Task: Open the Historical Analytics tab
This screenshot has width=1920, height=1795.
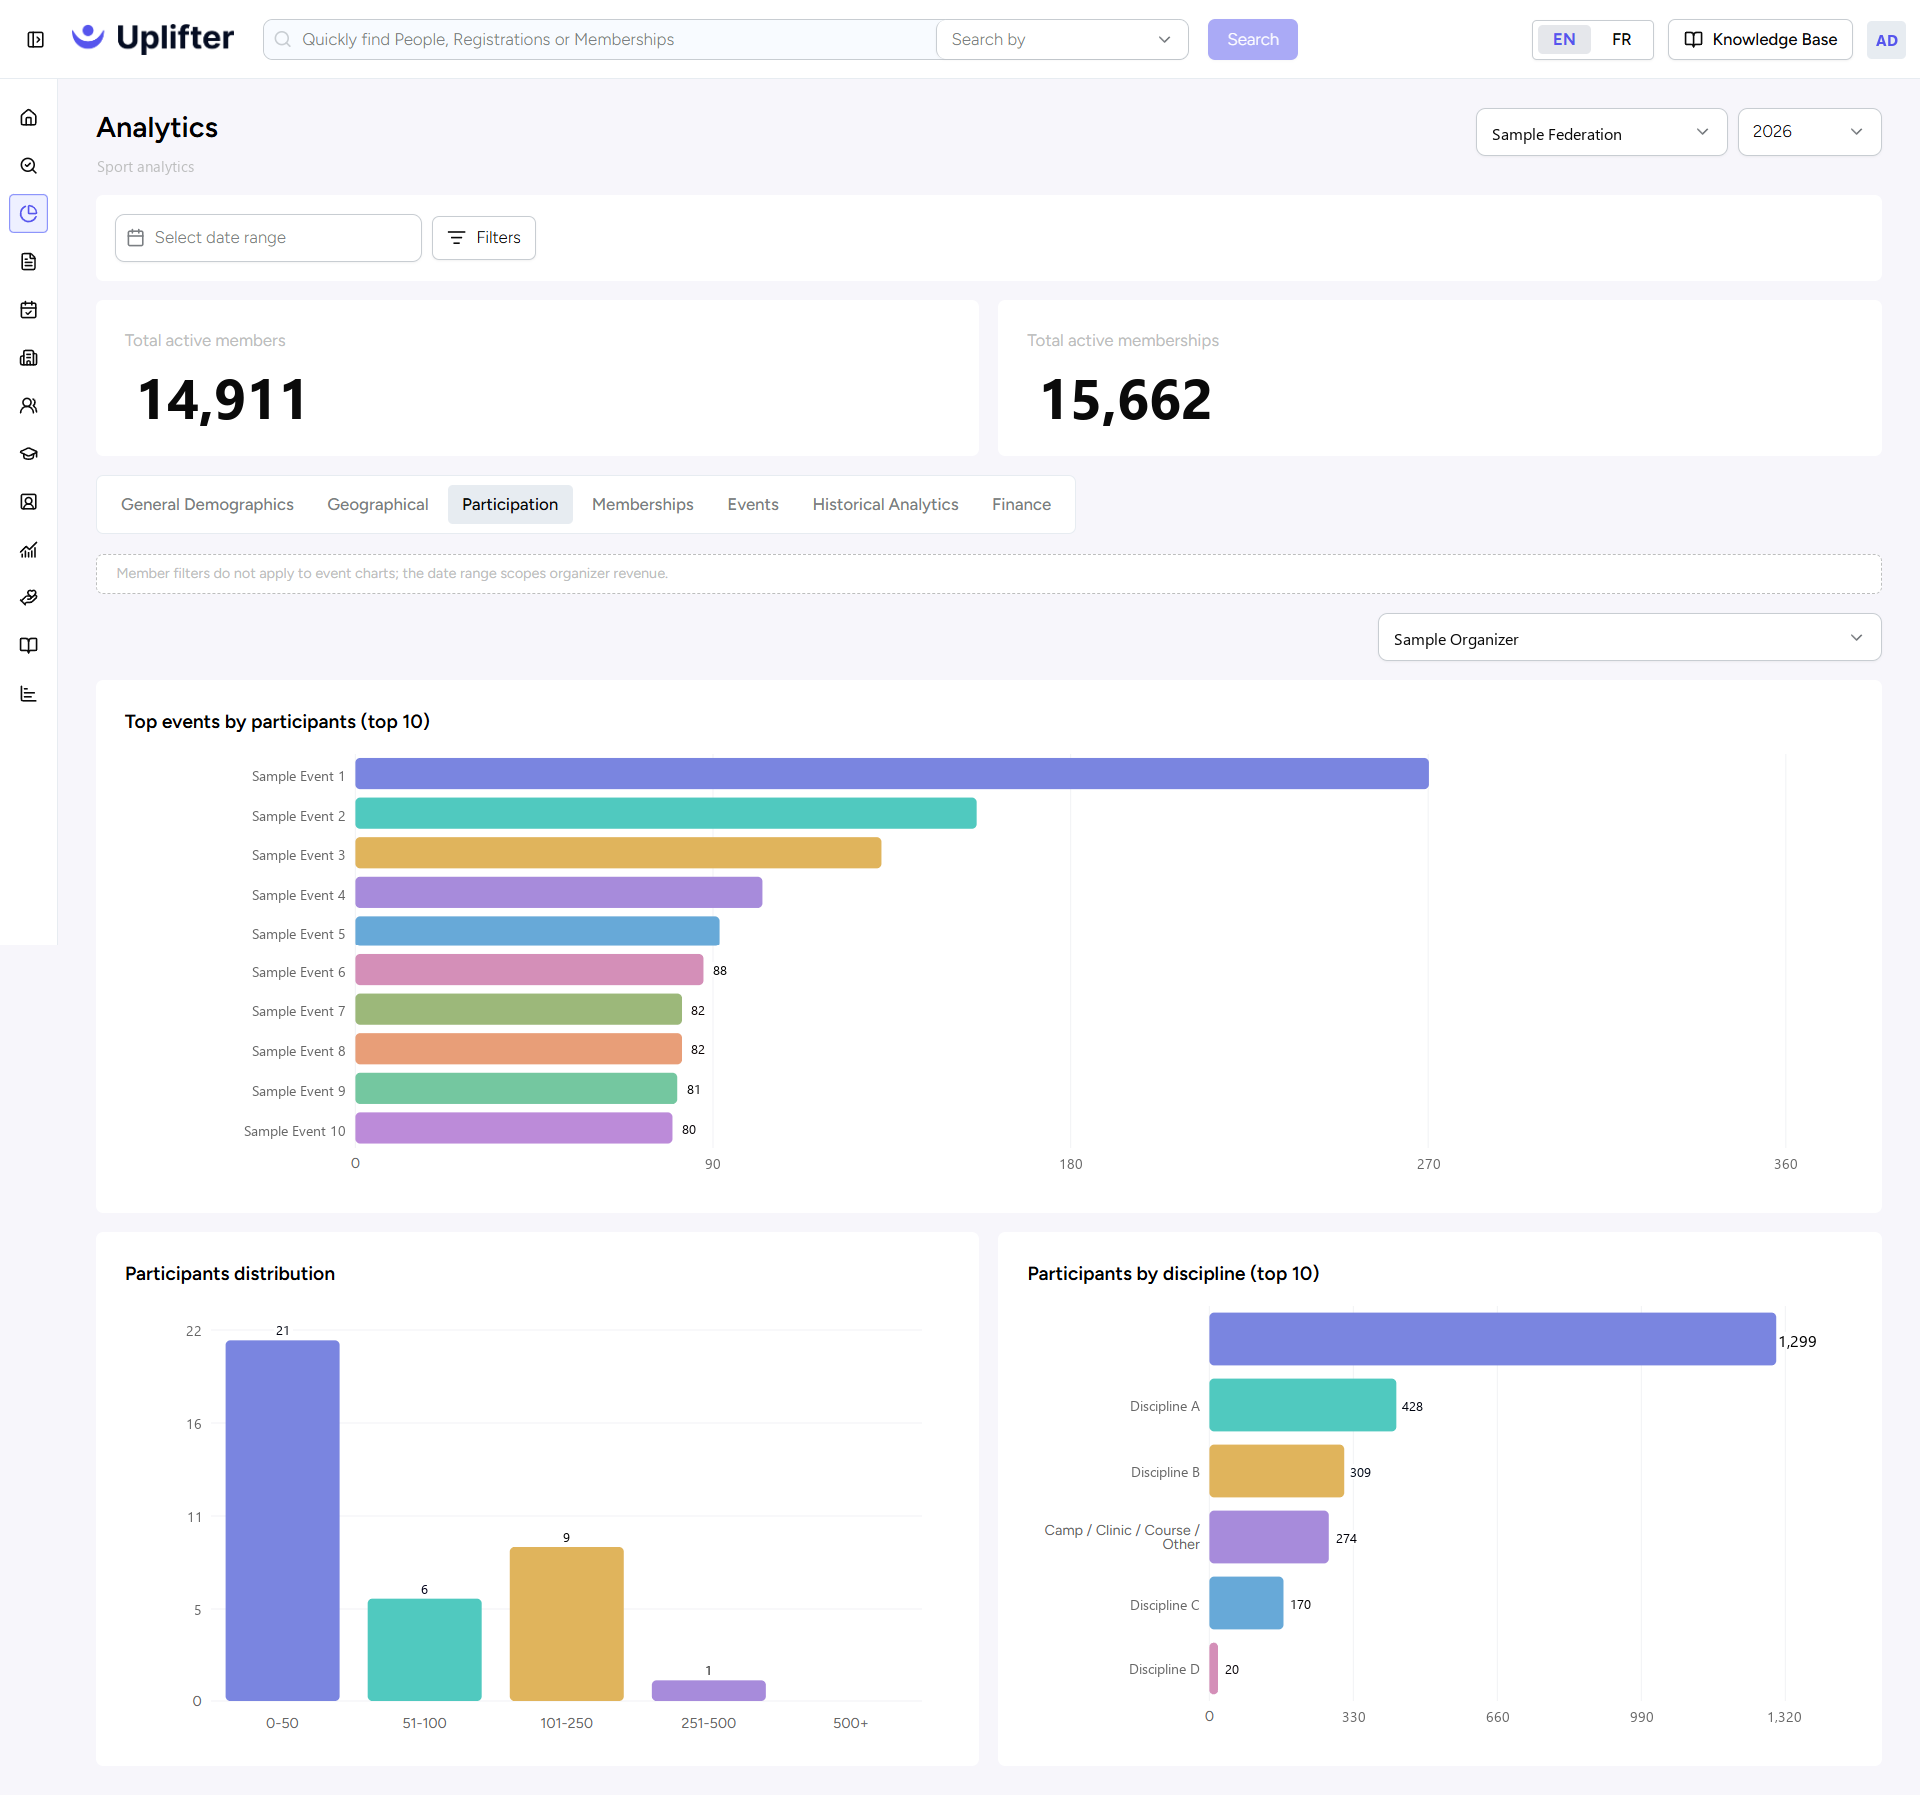Action: click(x=885, y=505)
